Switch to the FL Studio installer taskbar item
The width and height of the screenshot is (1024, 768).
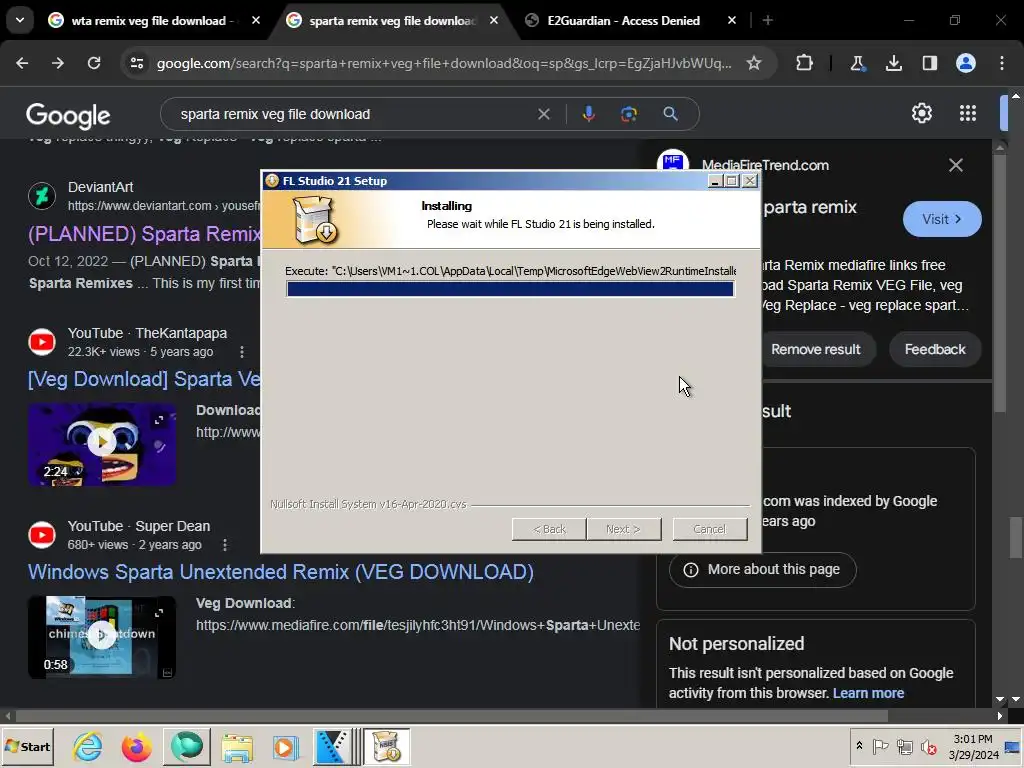[x=387, y=746]
